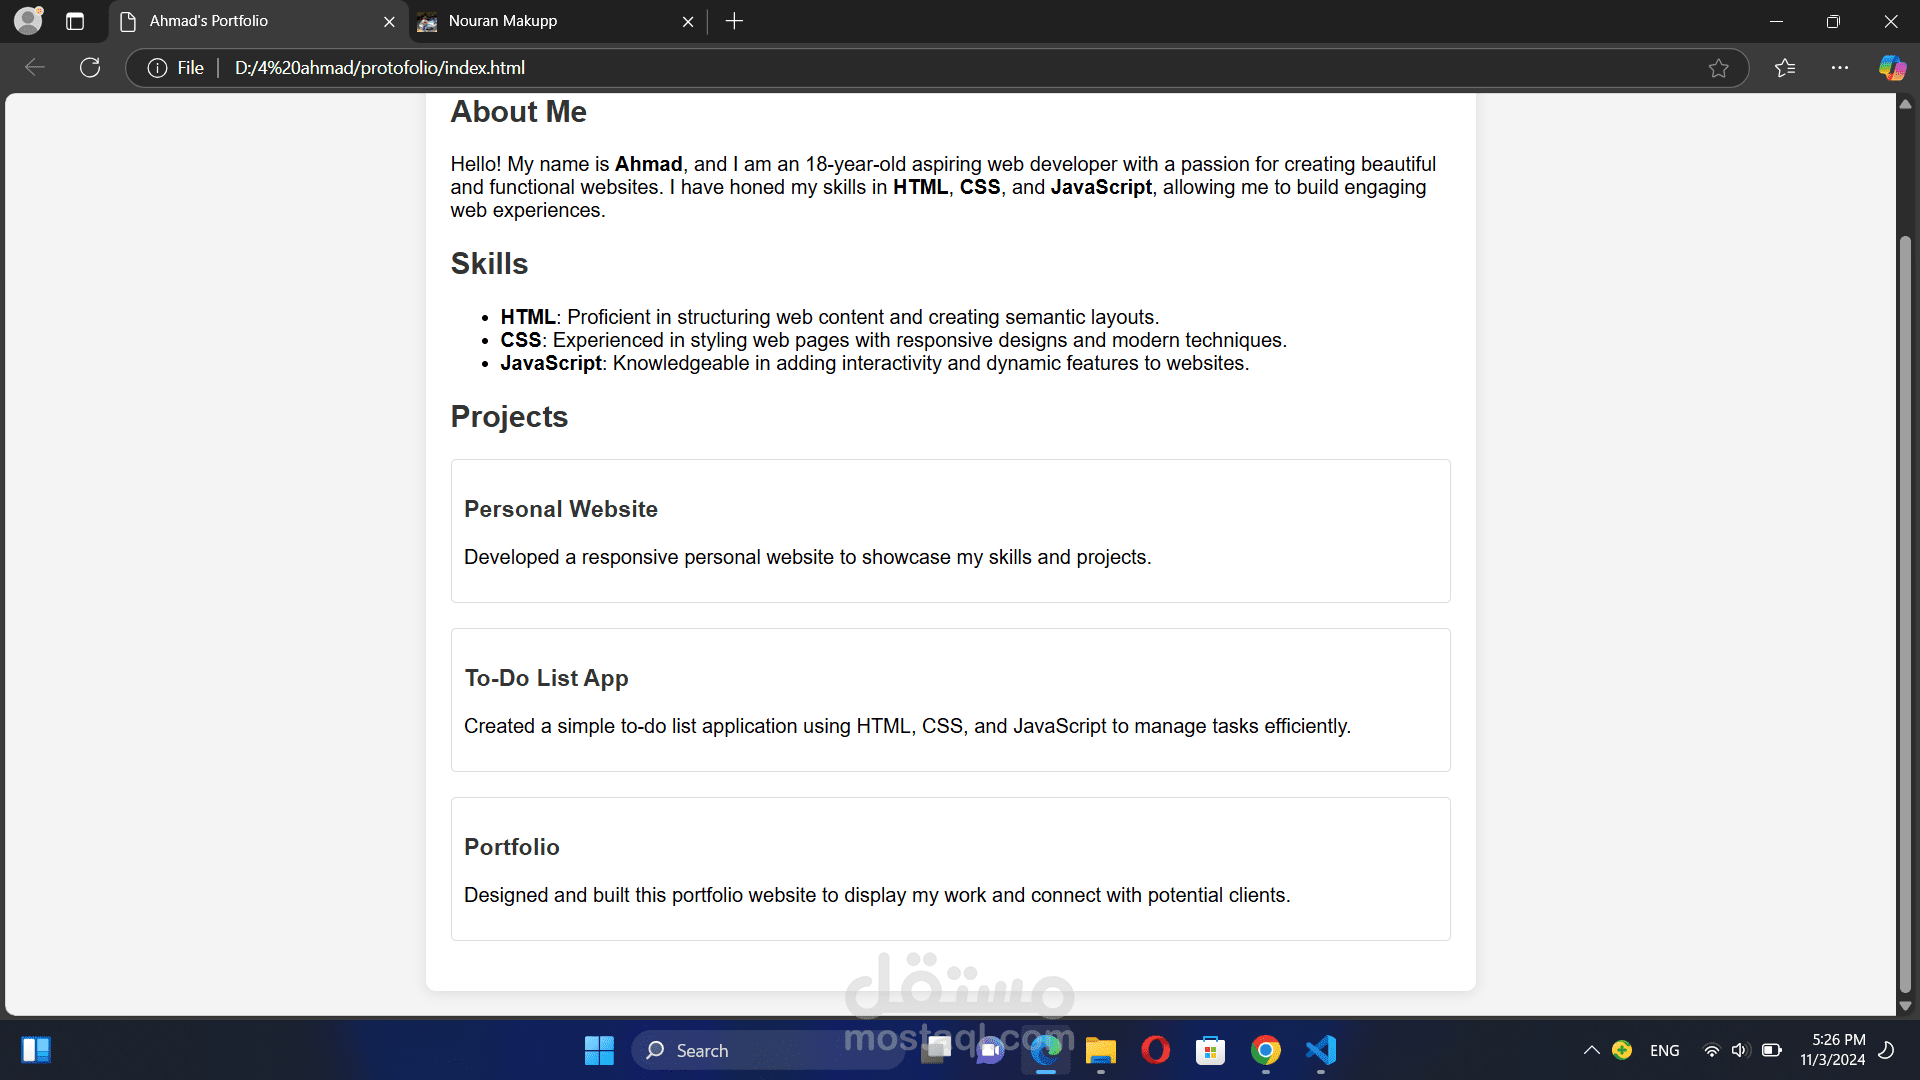Open Task View in taskbar
The width and height of the screenshot is (1920, 1080).
pyautogui.click(x=937, y=1050)
